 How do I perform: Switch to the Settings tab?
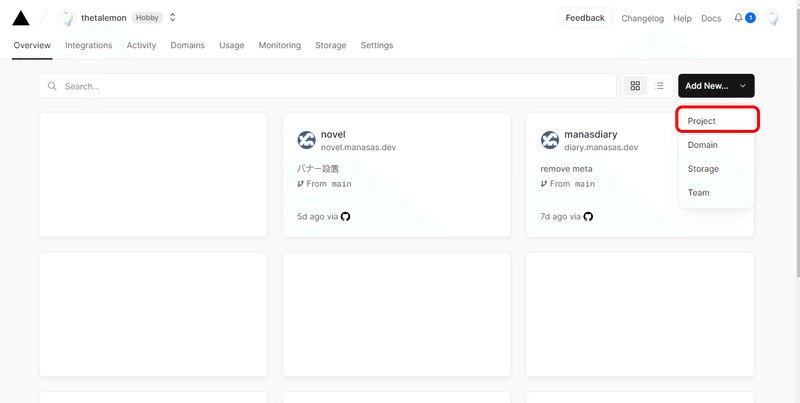pyautogui.click(x=377, y=45)
